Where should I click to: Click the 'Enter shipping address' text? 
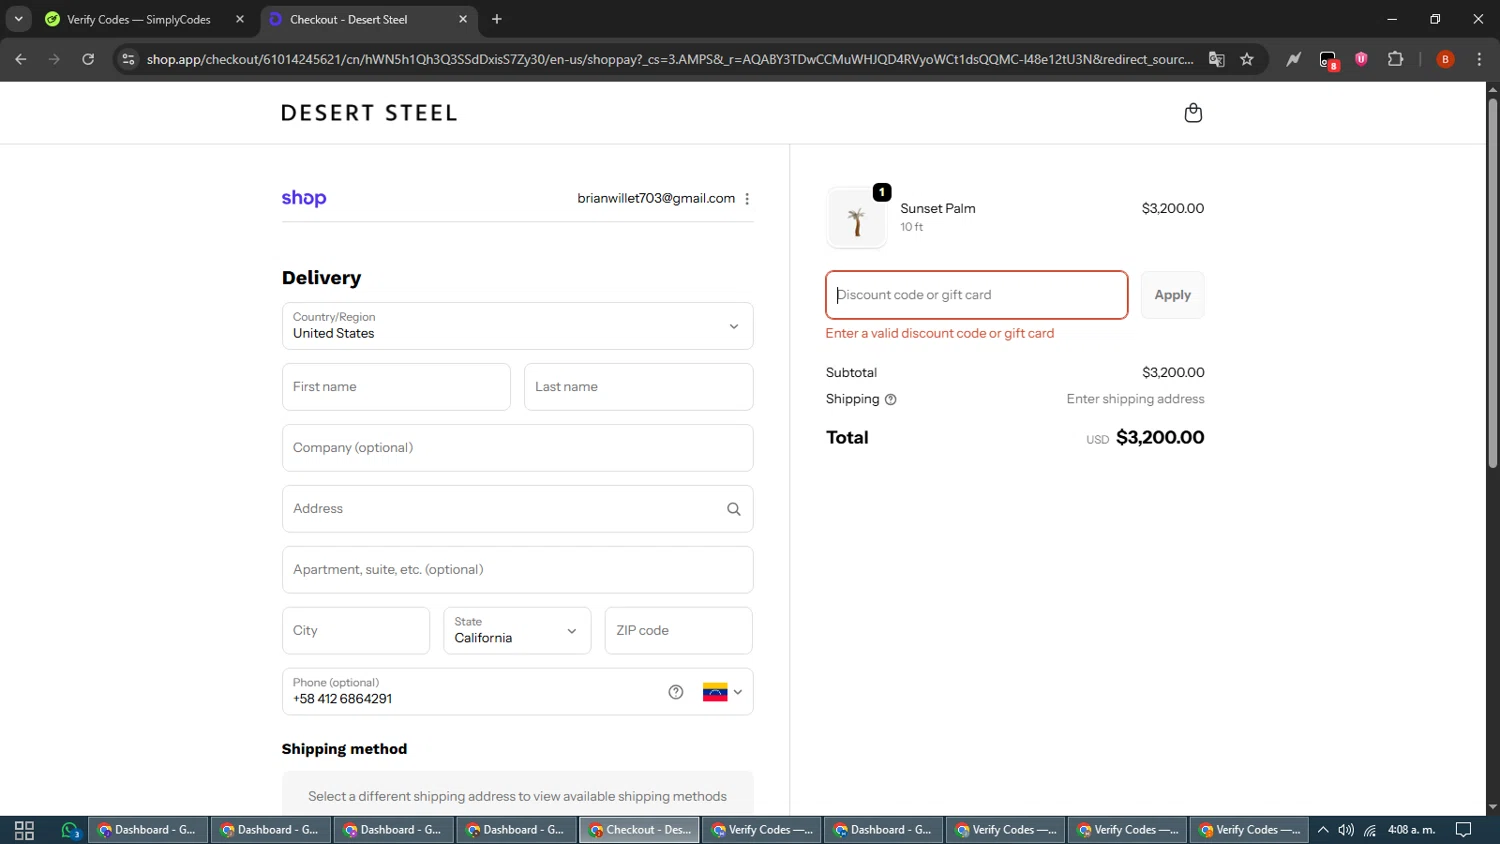[1135, 399]
